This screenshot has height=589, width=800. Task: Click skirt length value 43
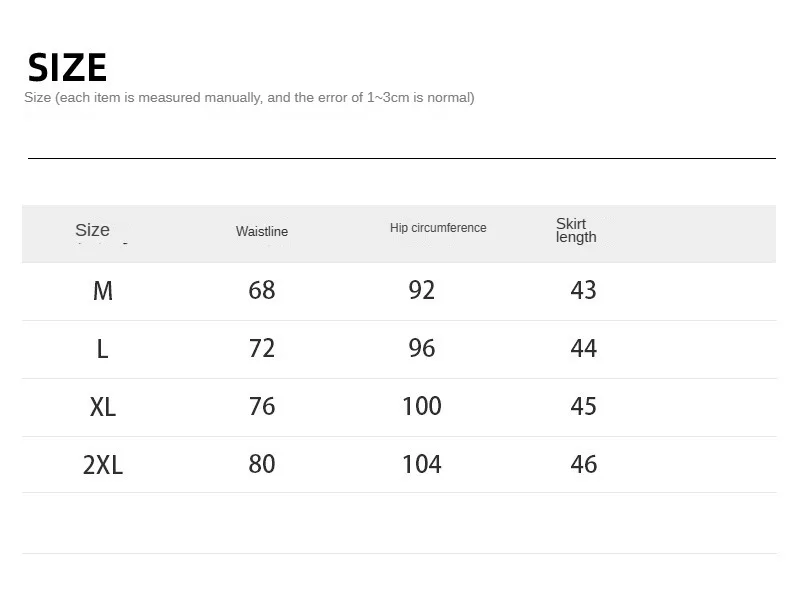[x=583, y=290]
